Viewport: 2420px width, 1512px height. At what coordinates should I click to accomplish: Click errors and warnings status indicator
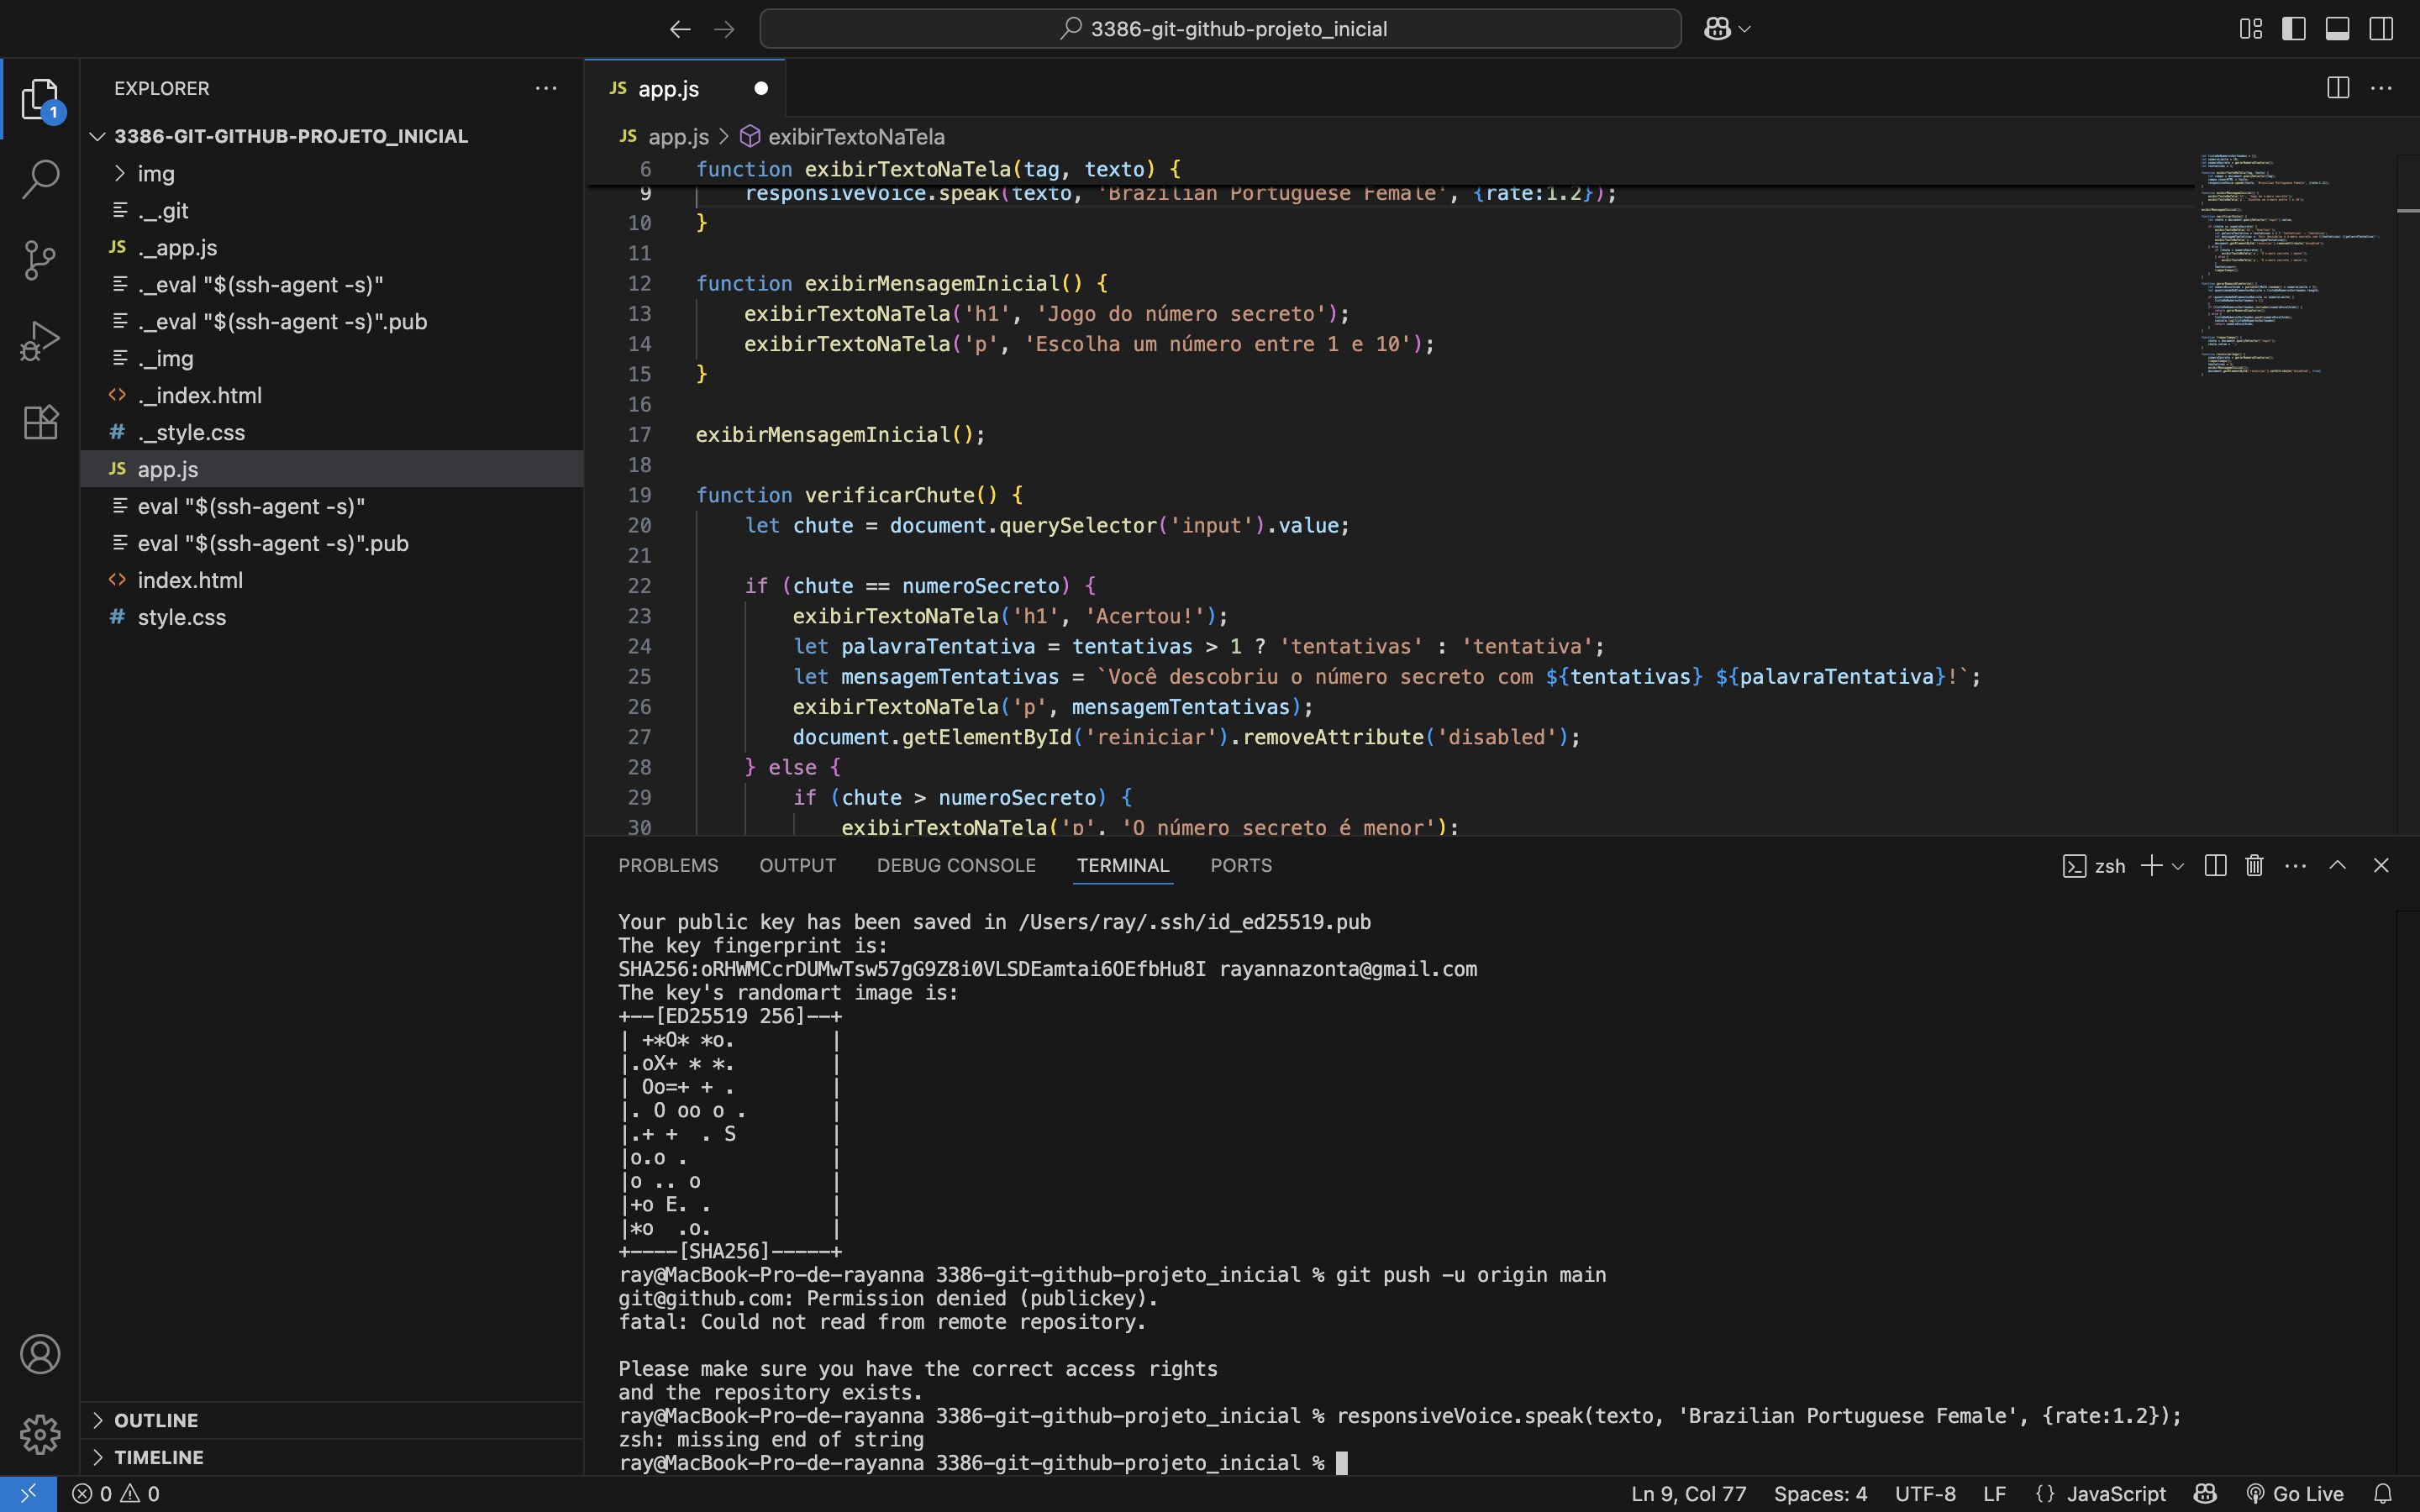pyautogui.click(x=116, y=1493)
